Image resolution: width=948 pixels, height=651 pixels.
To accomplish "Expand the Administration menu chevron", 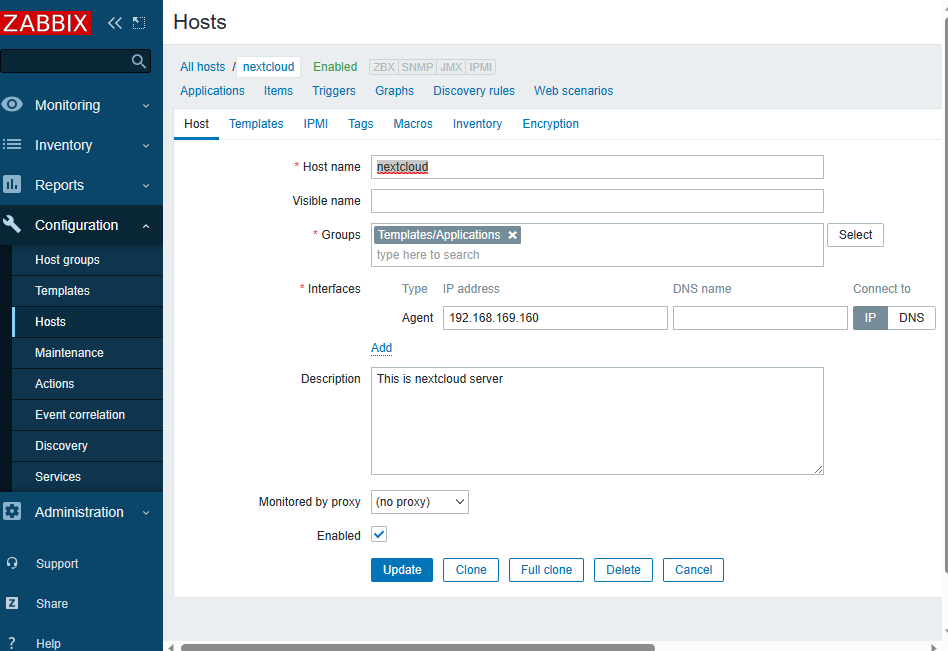I will click(x=146, y=513).
